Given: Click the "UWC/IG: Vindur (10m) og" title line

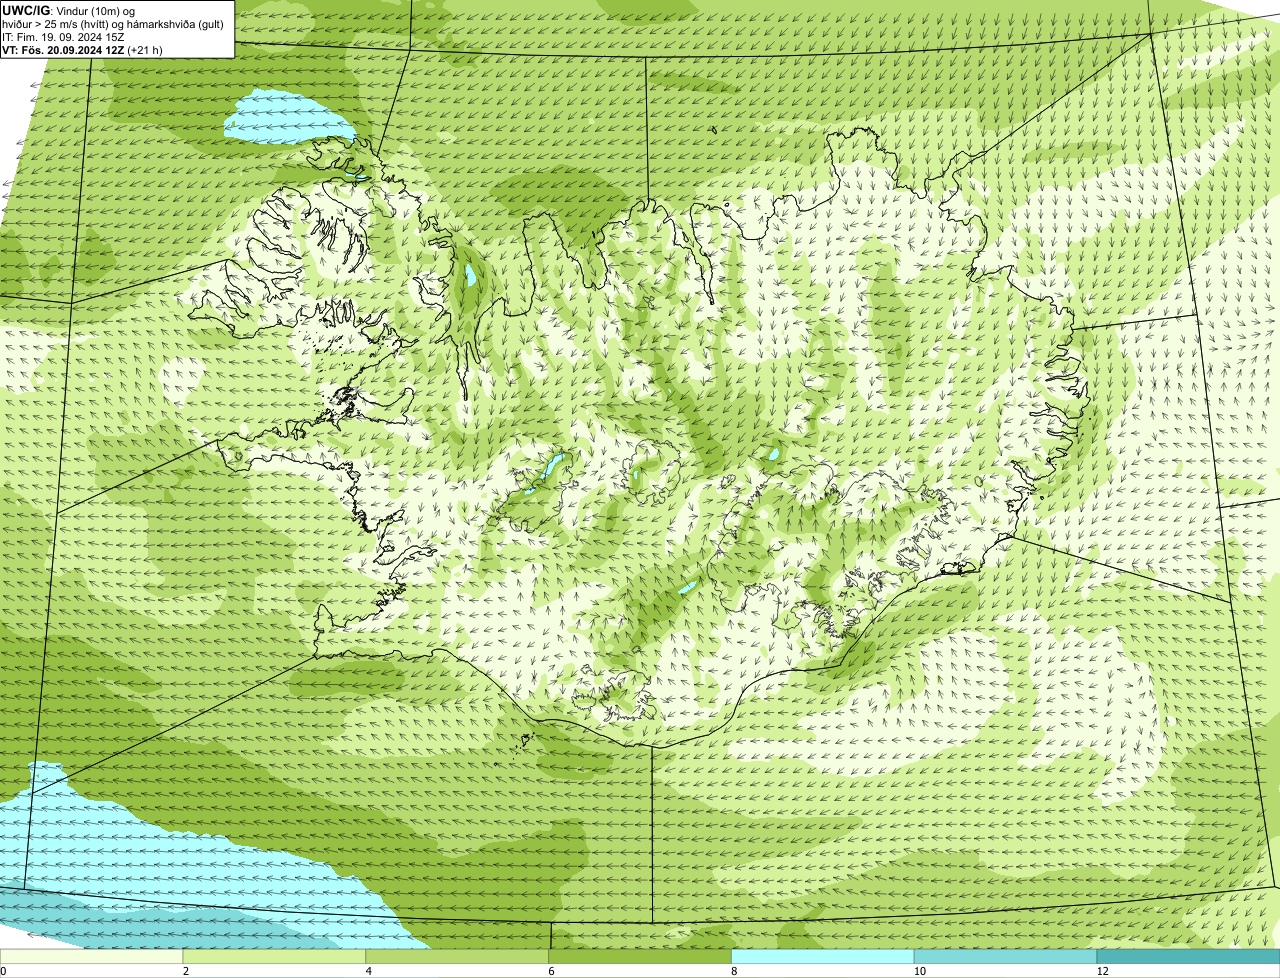Looking at the screenshot, I should 69,11.
